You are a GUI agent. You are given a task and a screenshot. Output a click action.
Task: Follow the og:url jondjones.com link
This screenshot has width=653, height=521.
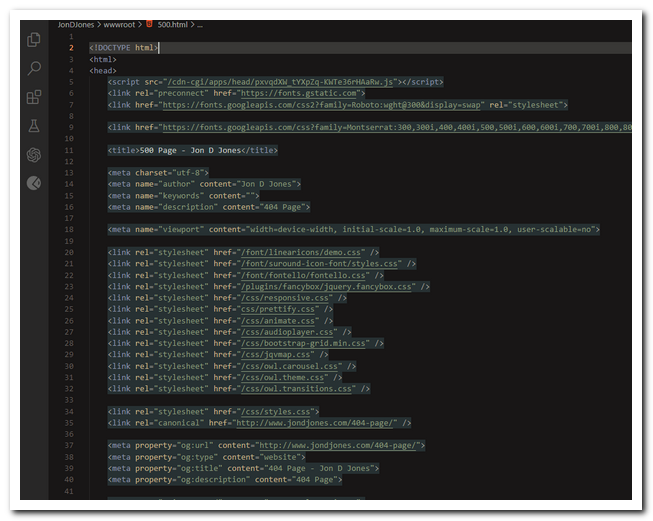coord(337,446)
